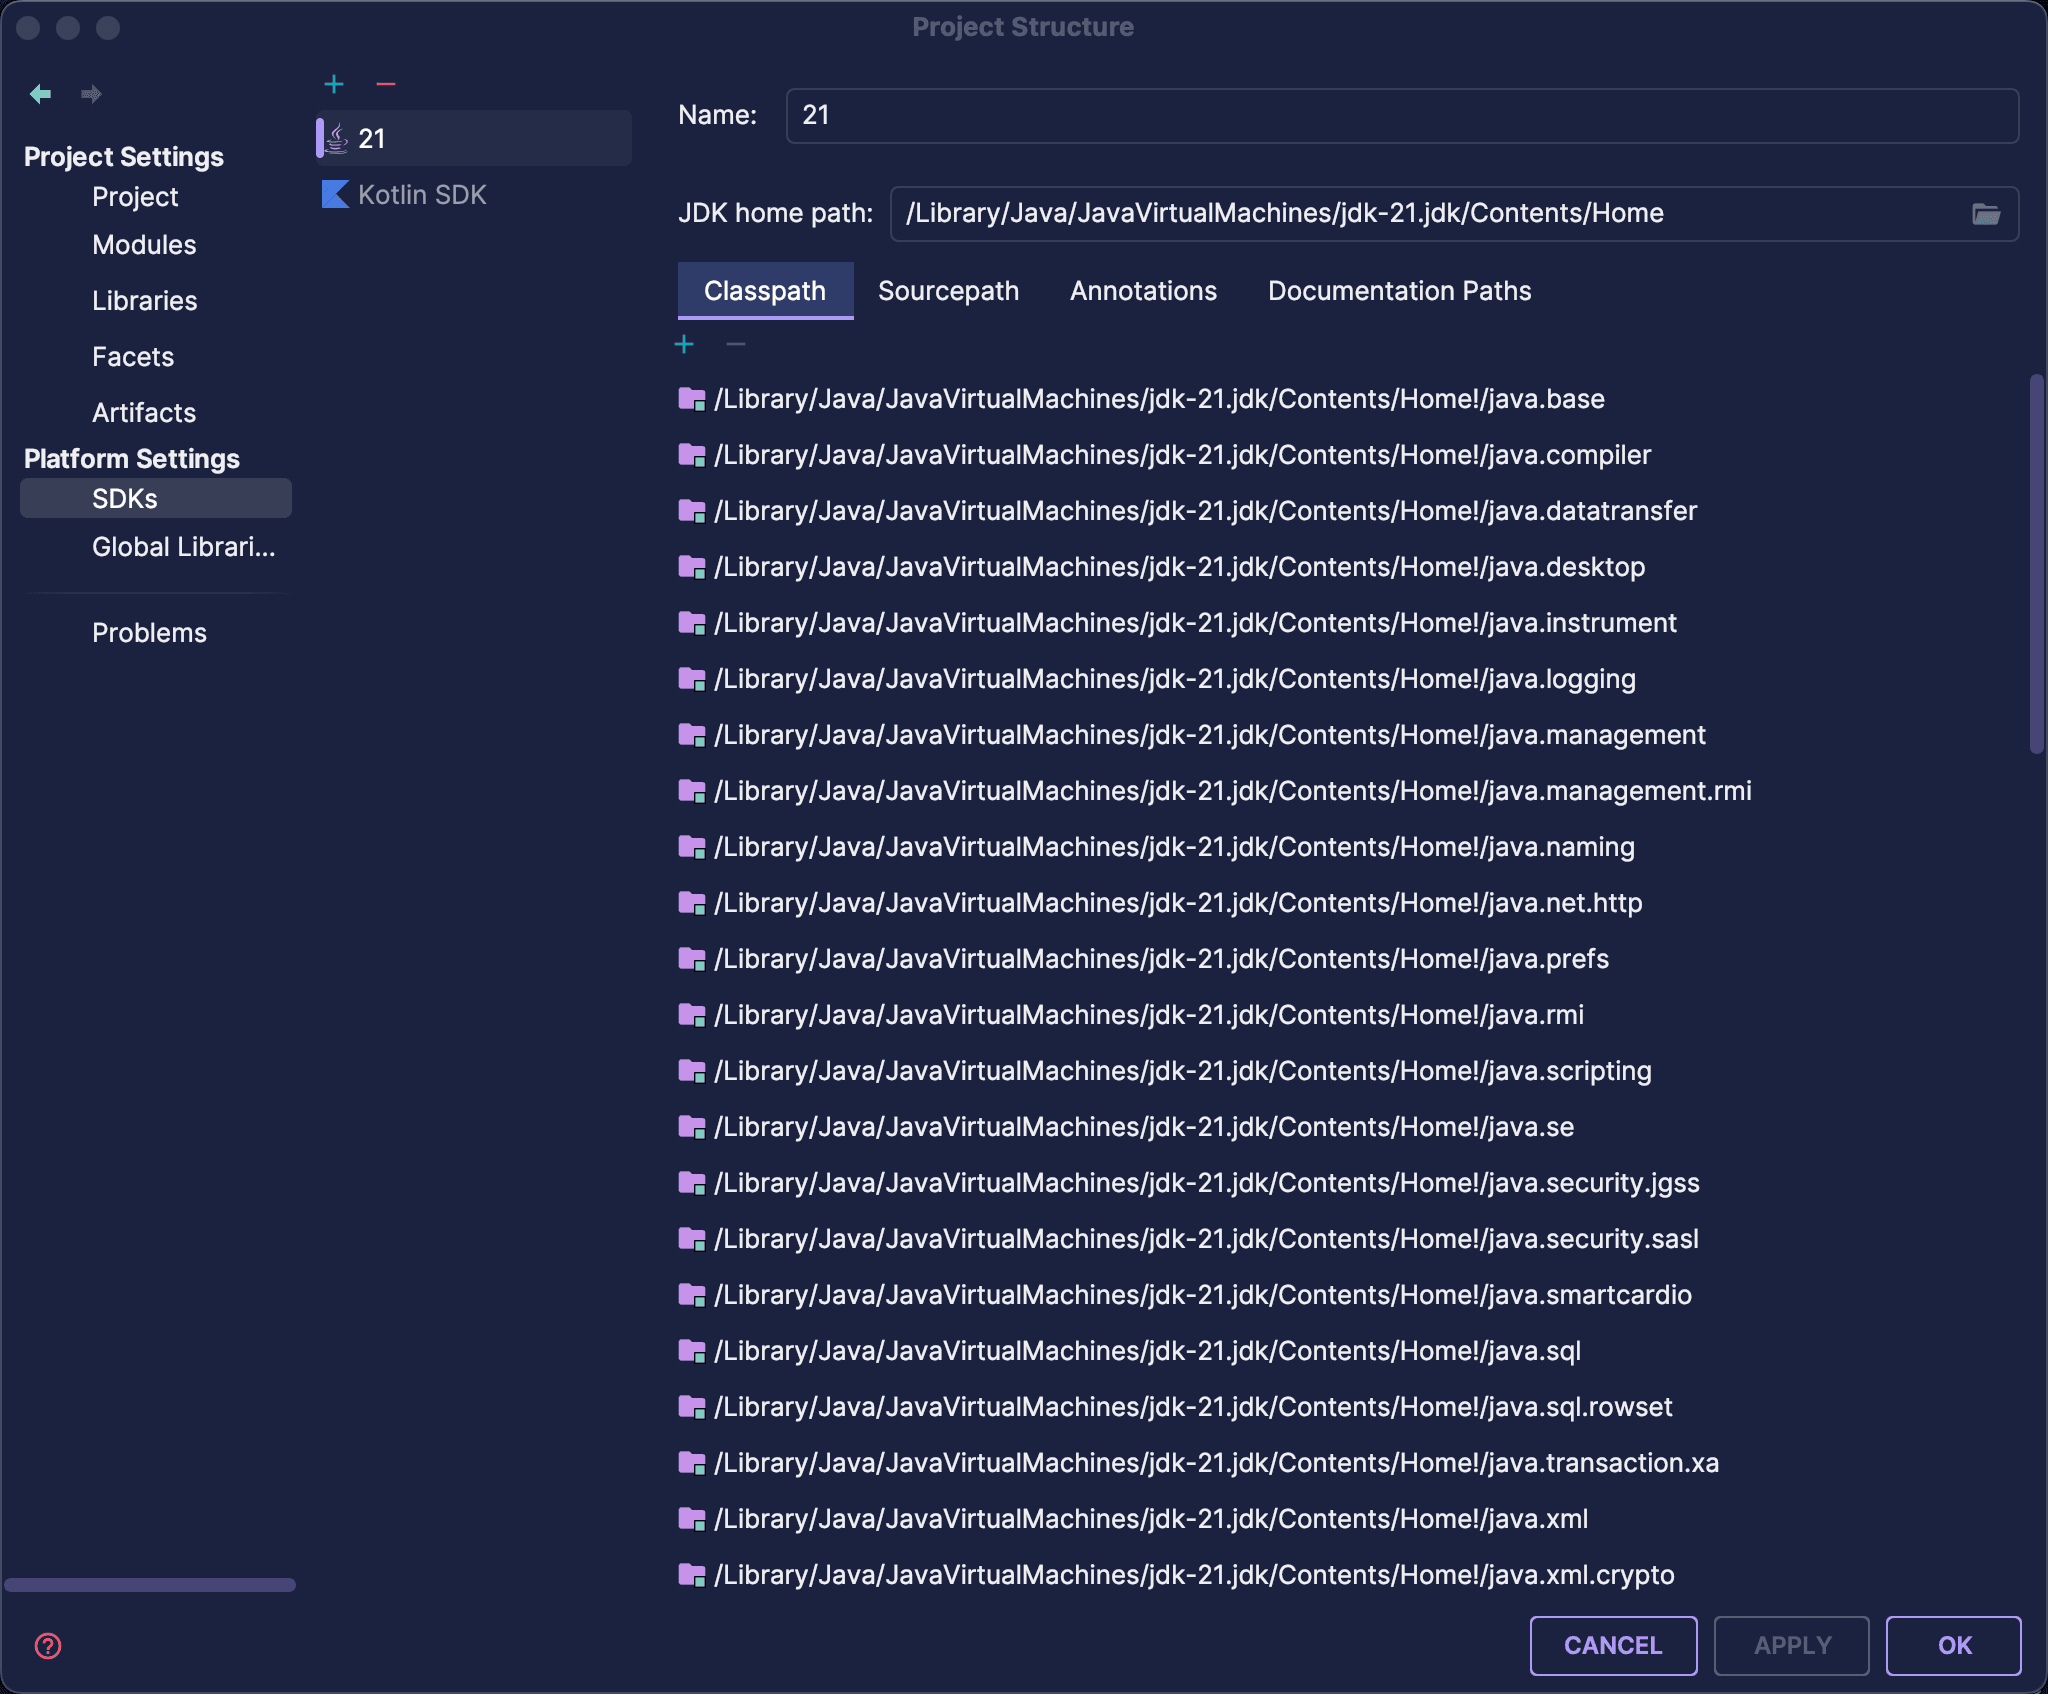Open the Problems section
Screen dimensions: 2048x1694
[149, 633]
